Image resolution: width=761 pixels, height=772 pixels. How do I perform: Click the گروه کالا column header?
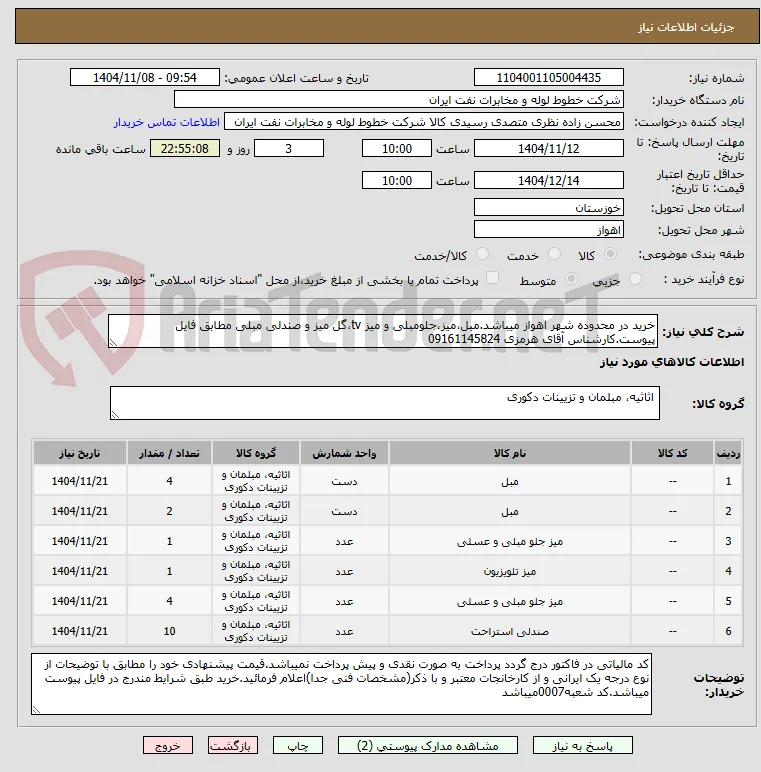(255, 453)
